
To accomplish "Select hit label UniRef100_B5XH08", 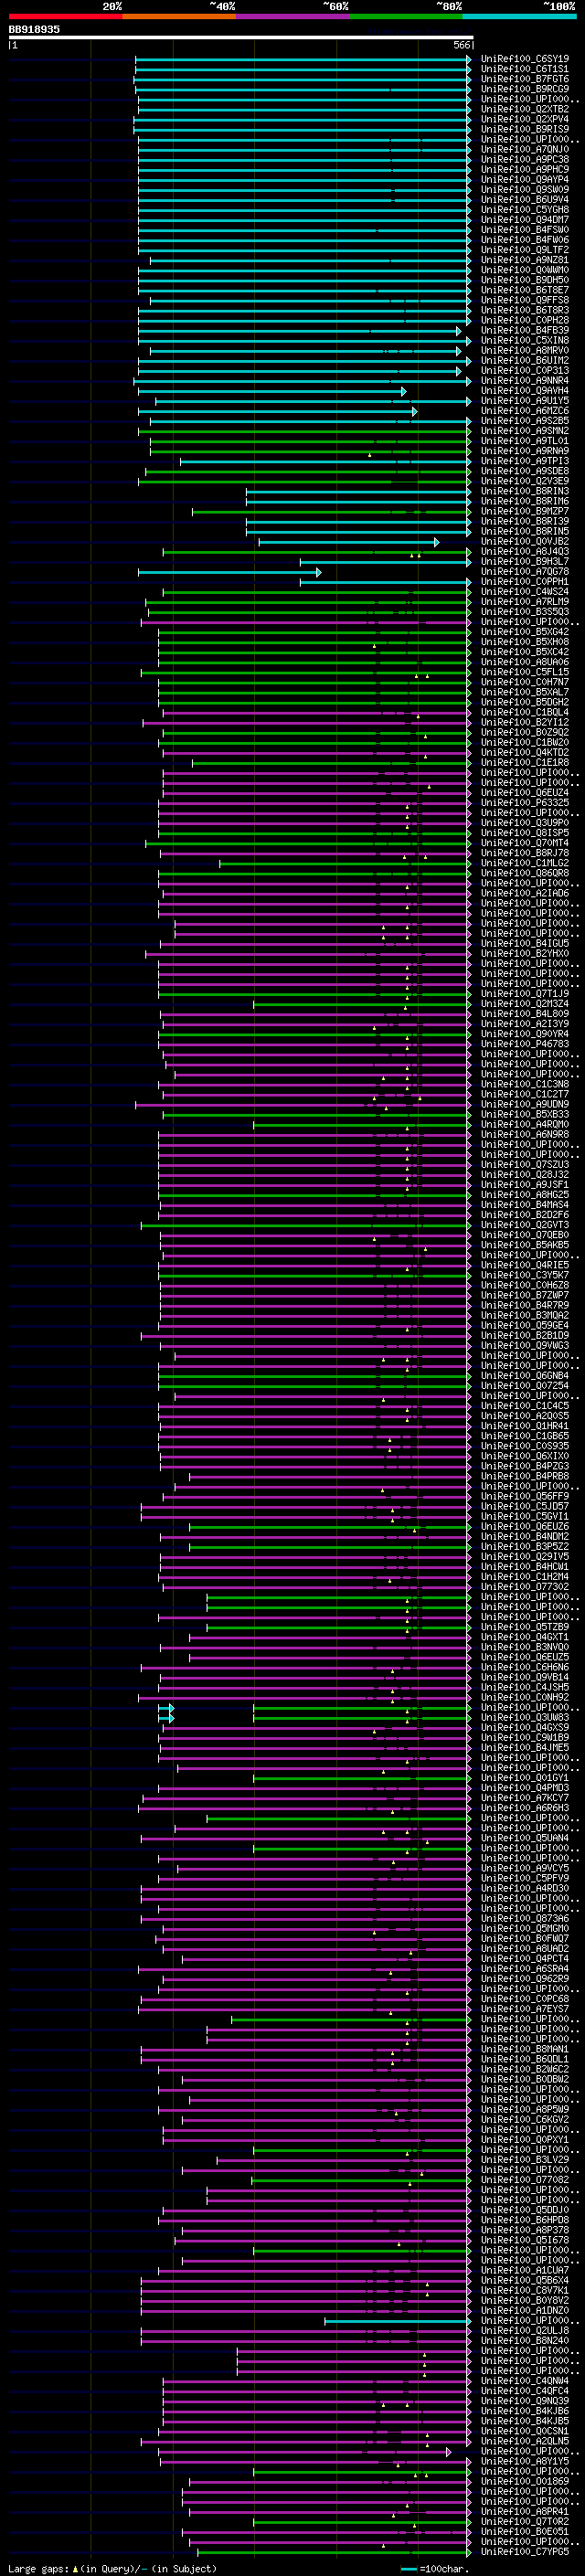I will tap(525, 642).
